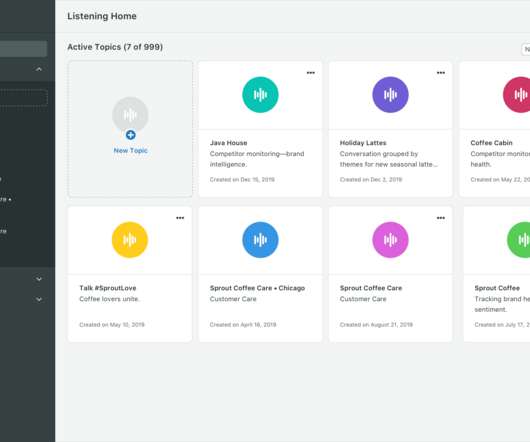The width and height of the screenshot is (530, 442).
Task: Click 'Created on August 21' date text
Action: pos(376,325)
